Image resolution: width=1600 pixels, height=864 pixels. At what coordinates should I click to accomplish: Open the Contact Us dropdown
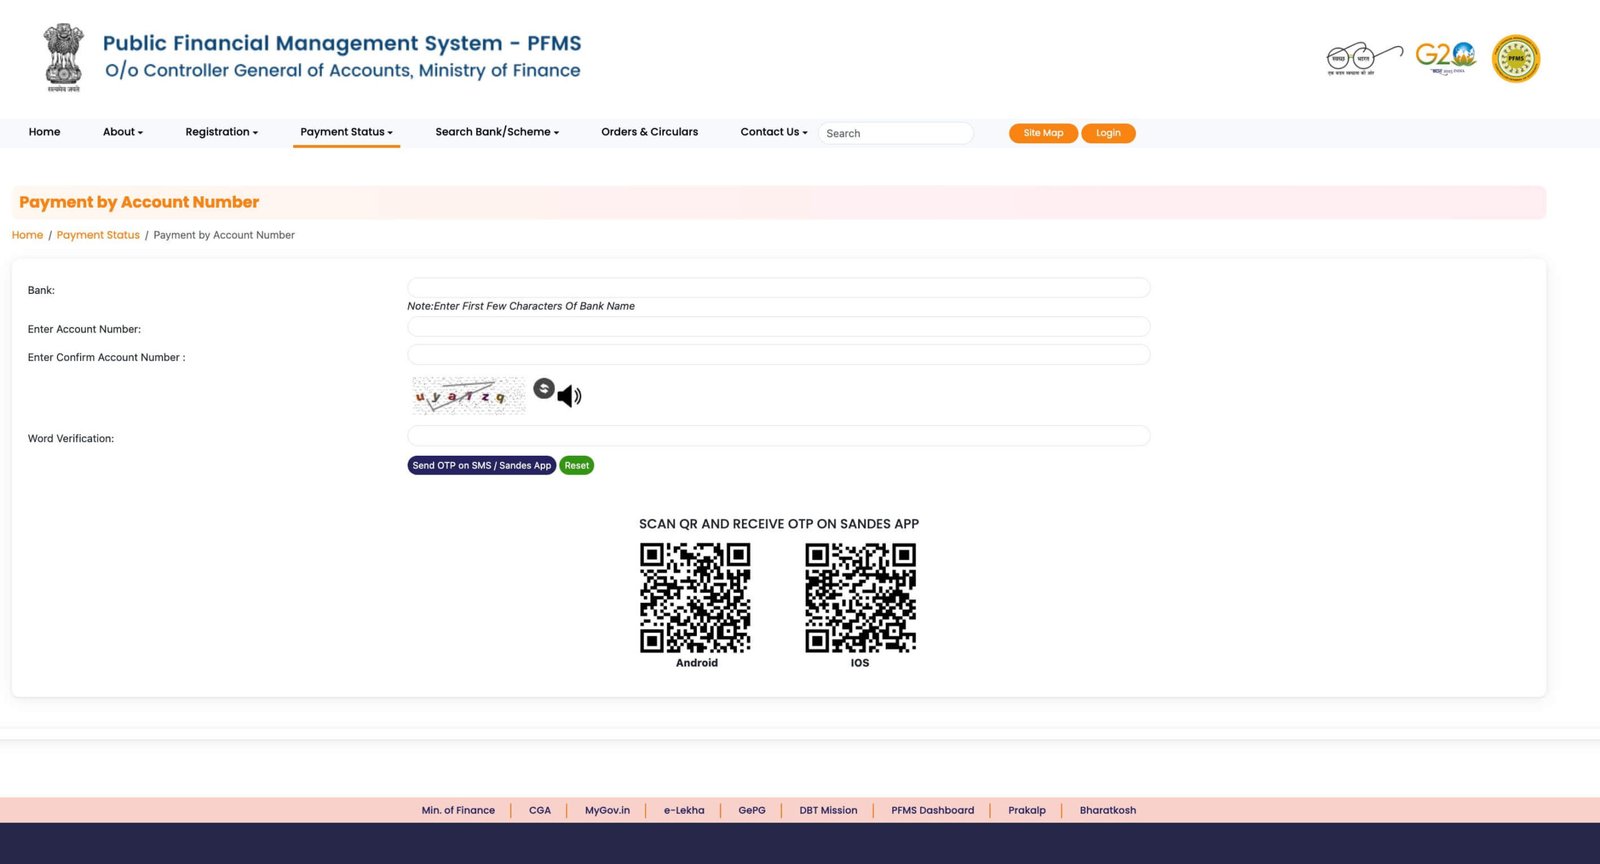tap(773, 132)
